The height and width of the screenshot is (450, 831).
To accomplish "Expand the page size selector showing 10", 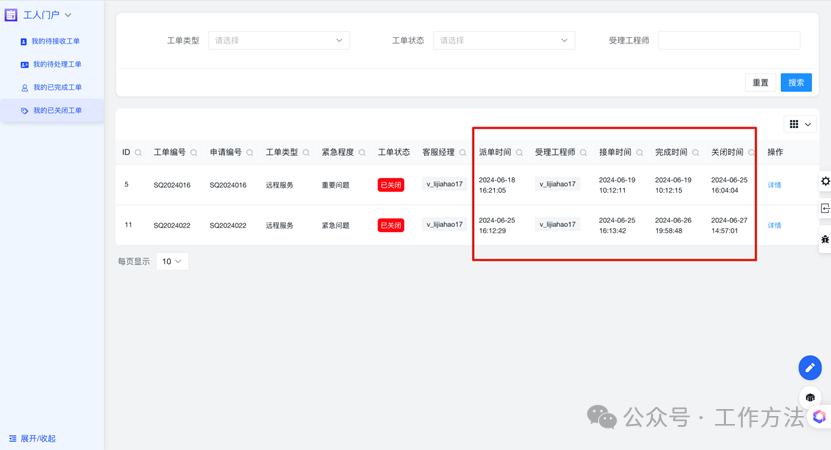I will [172, 262].
